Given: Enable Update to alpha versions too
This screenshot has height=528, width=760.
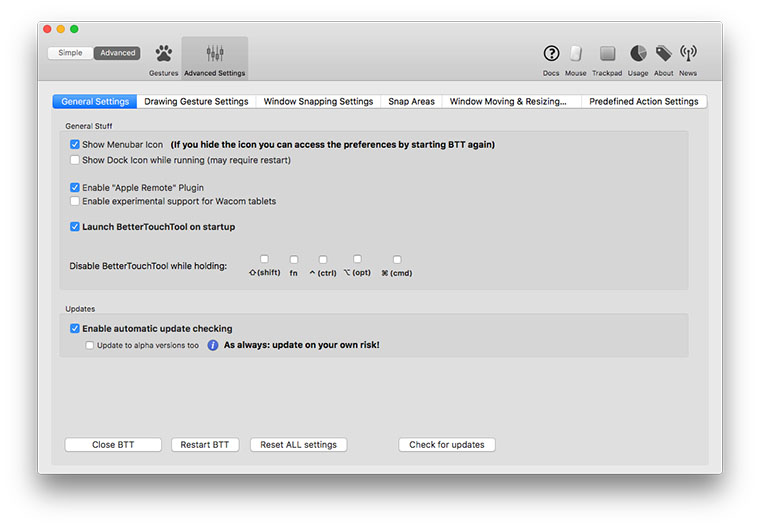Looking at the screenshot, I should 90,345.
